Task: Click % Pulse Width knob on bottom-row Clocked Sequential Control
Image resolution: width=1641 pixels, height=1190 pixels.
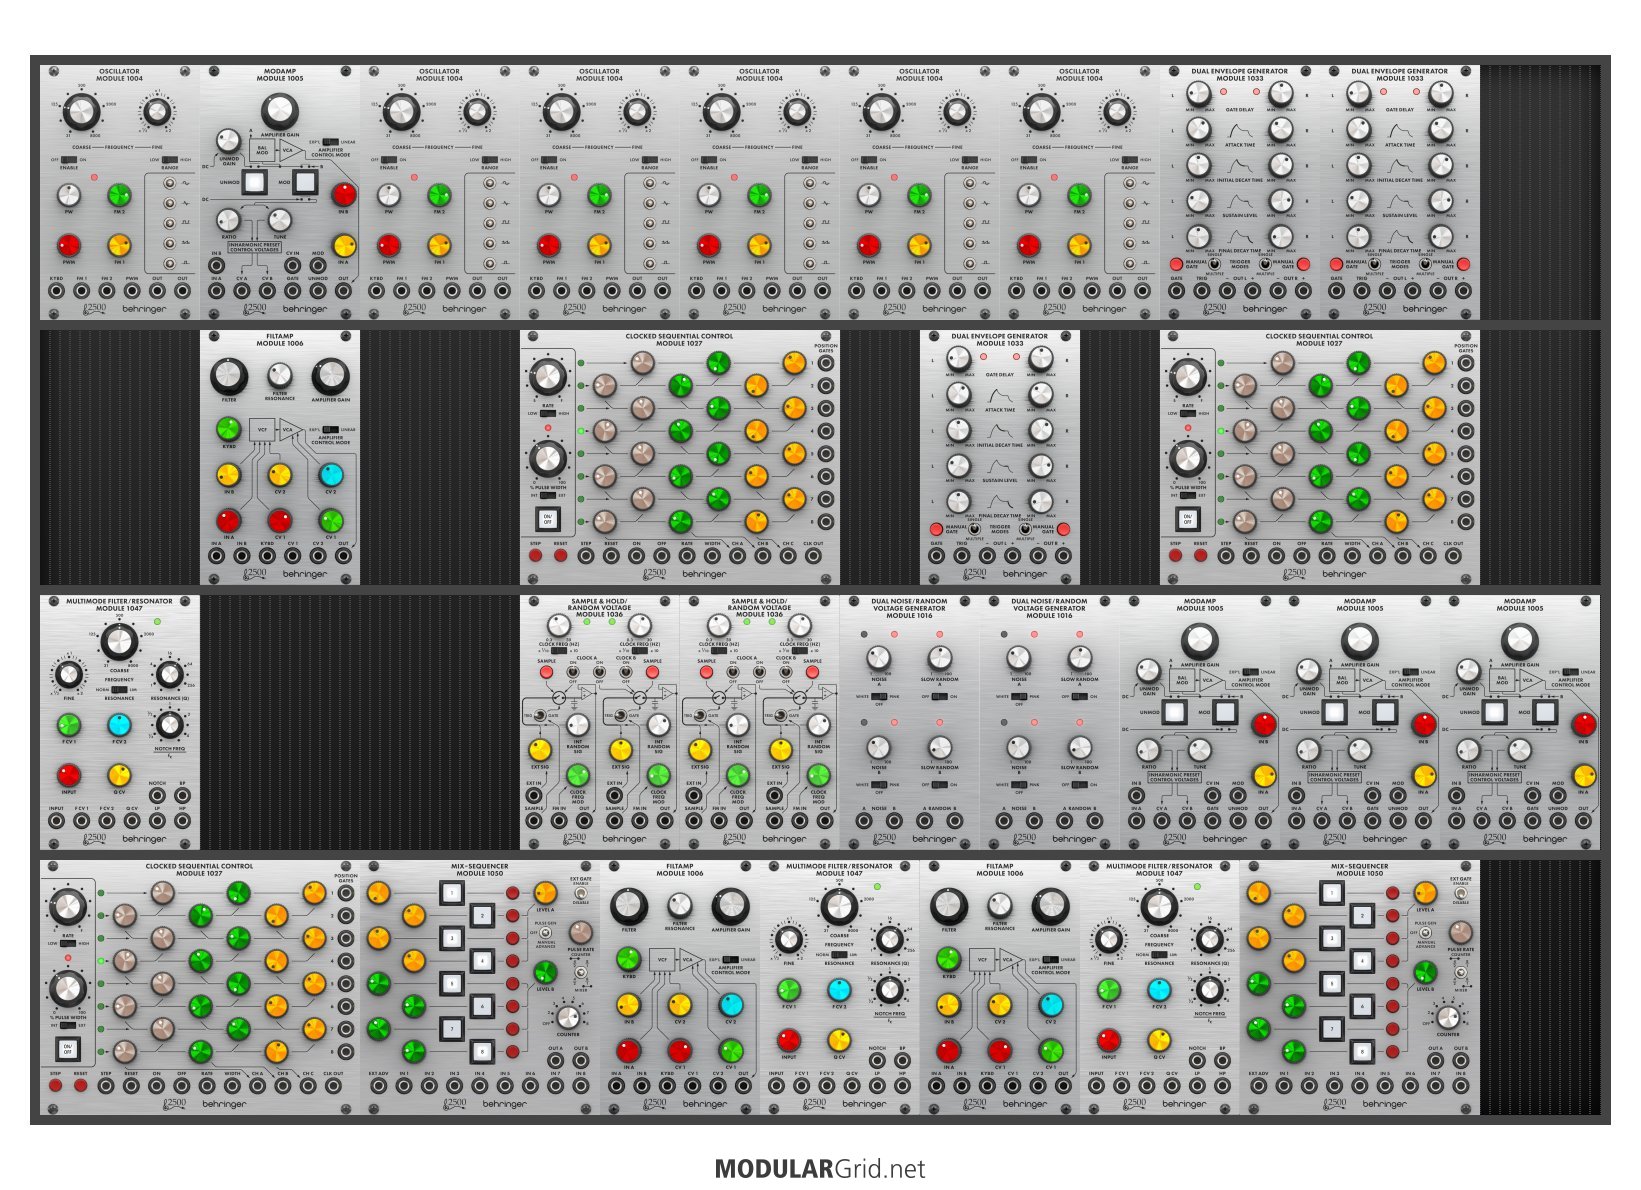Action: (x=68, y=989)
